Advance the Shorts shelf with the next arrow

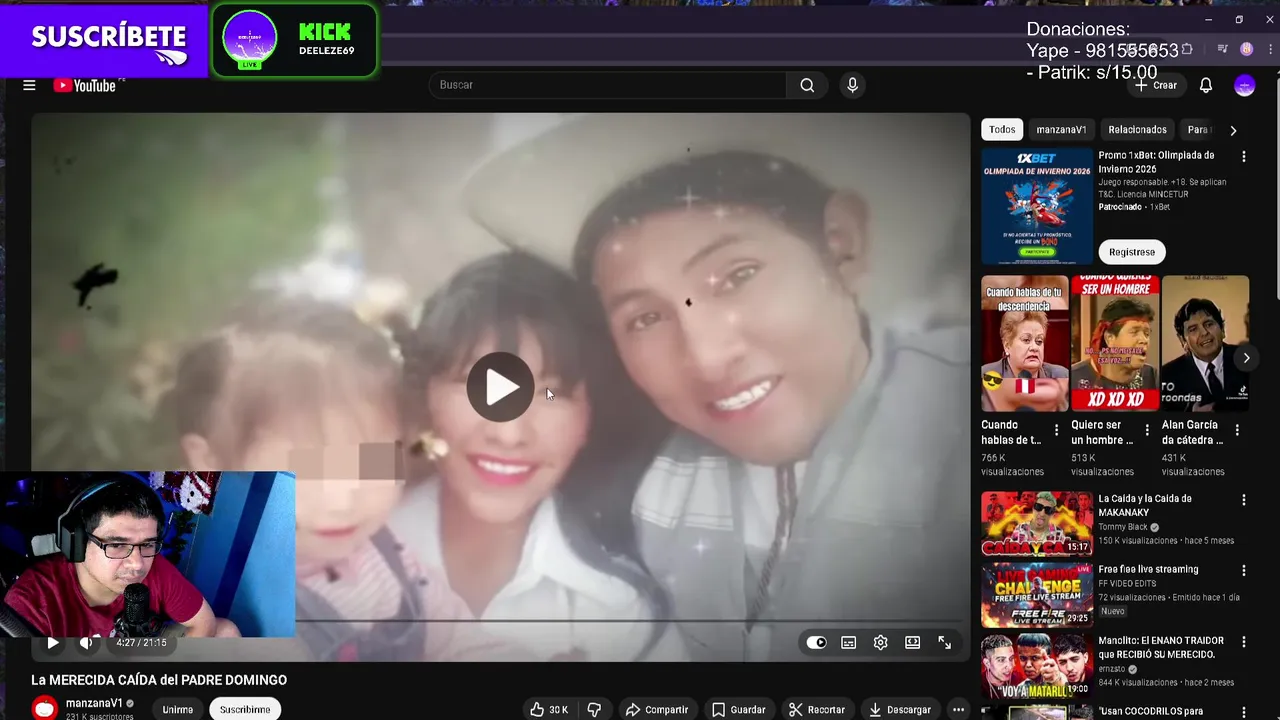(1246, 357)
